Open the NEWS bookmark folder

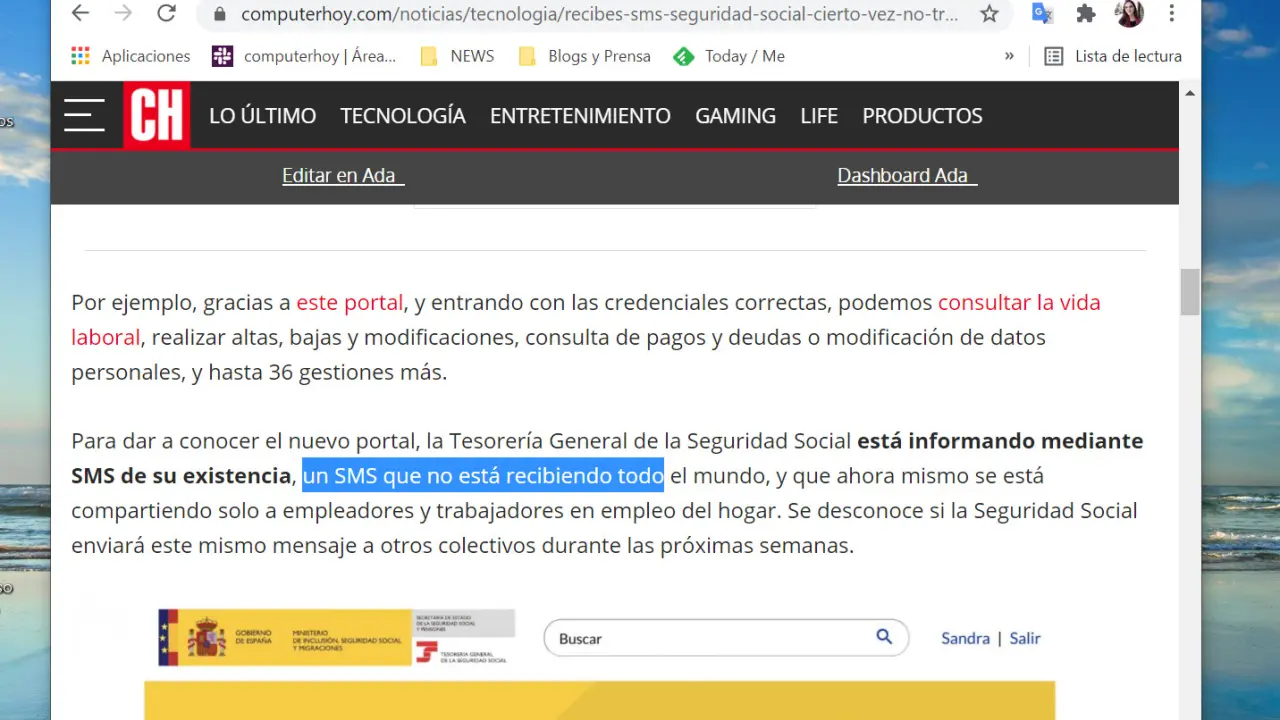(458, 56)
